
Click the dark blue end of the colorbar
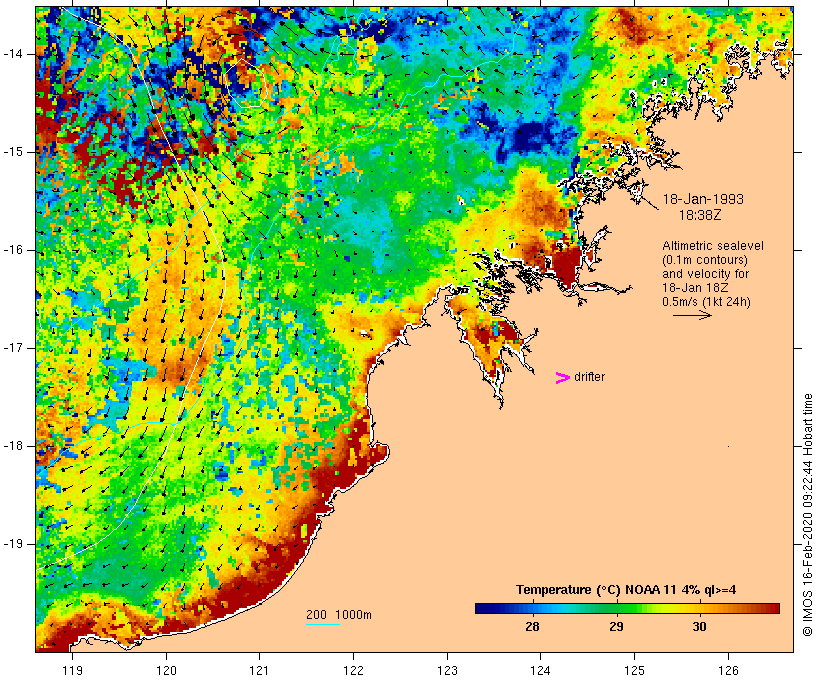(482, 608)
